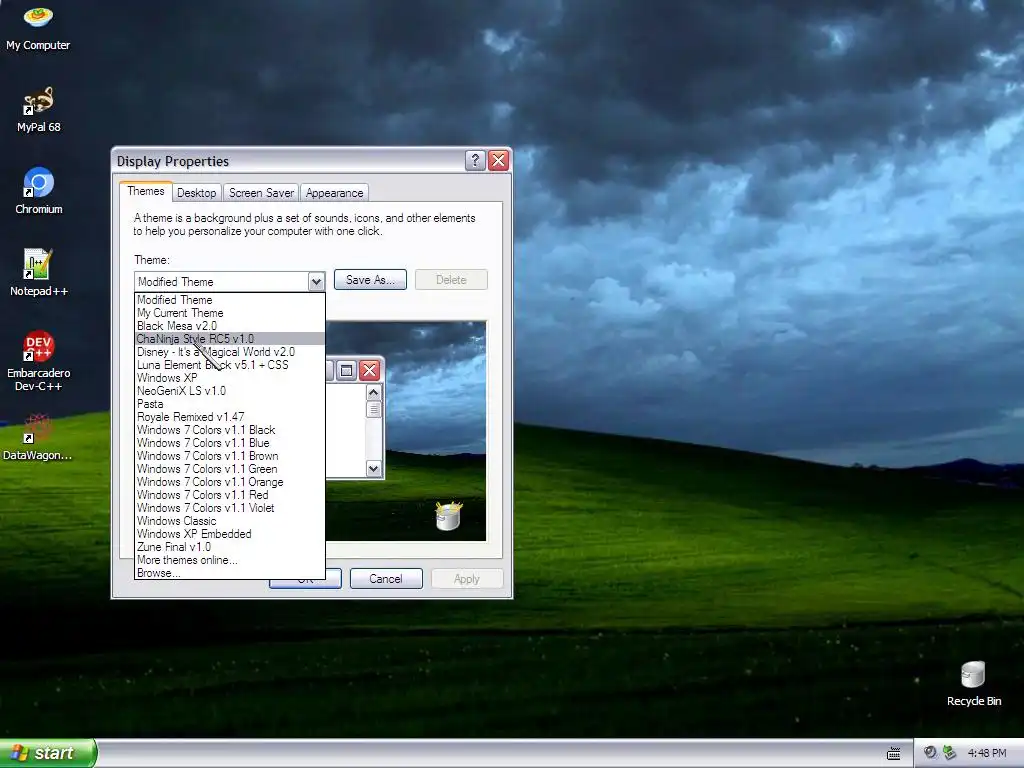Viewport: 1024px width, 768px height.
Task: Pick Windows 7 Colors v1.1 Green
Action: click(x=230, y=469)
